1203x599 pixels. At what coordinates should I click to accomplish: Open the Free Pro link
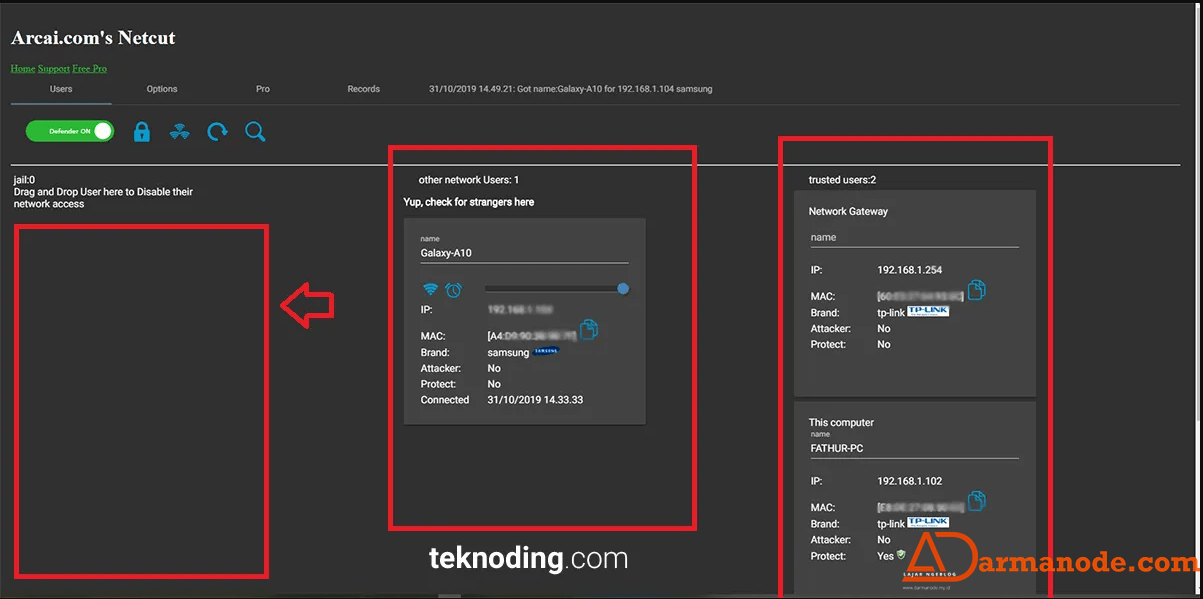90,69
